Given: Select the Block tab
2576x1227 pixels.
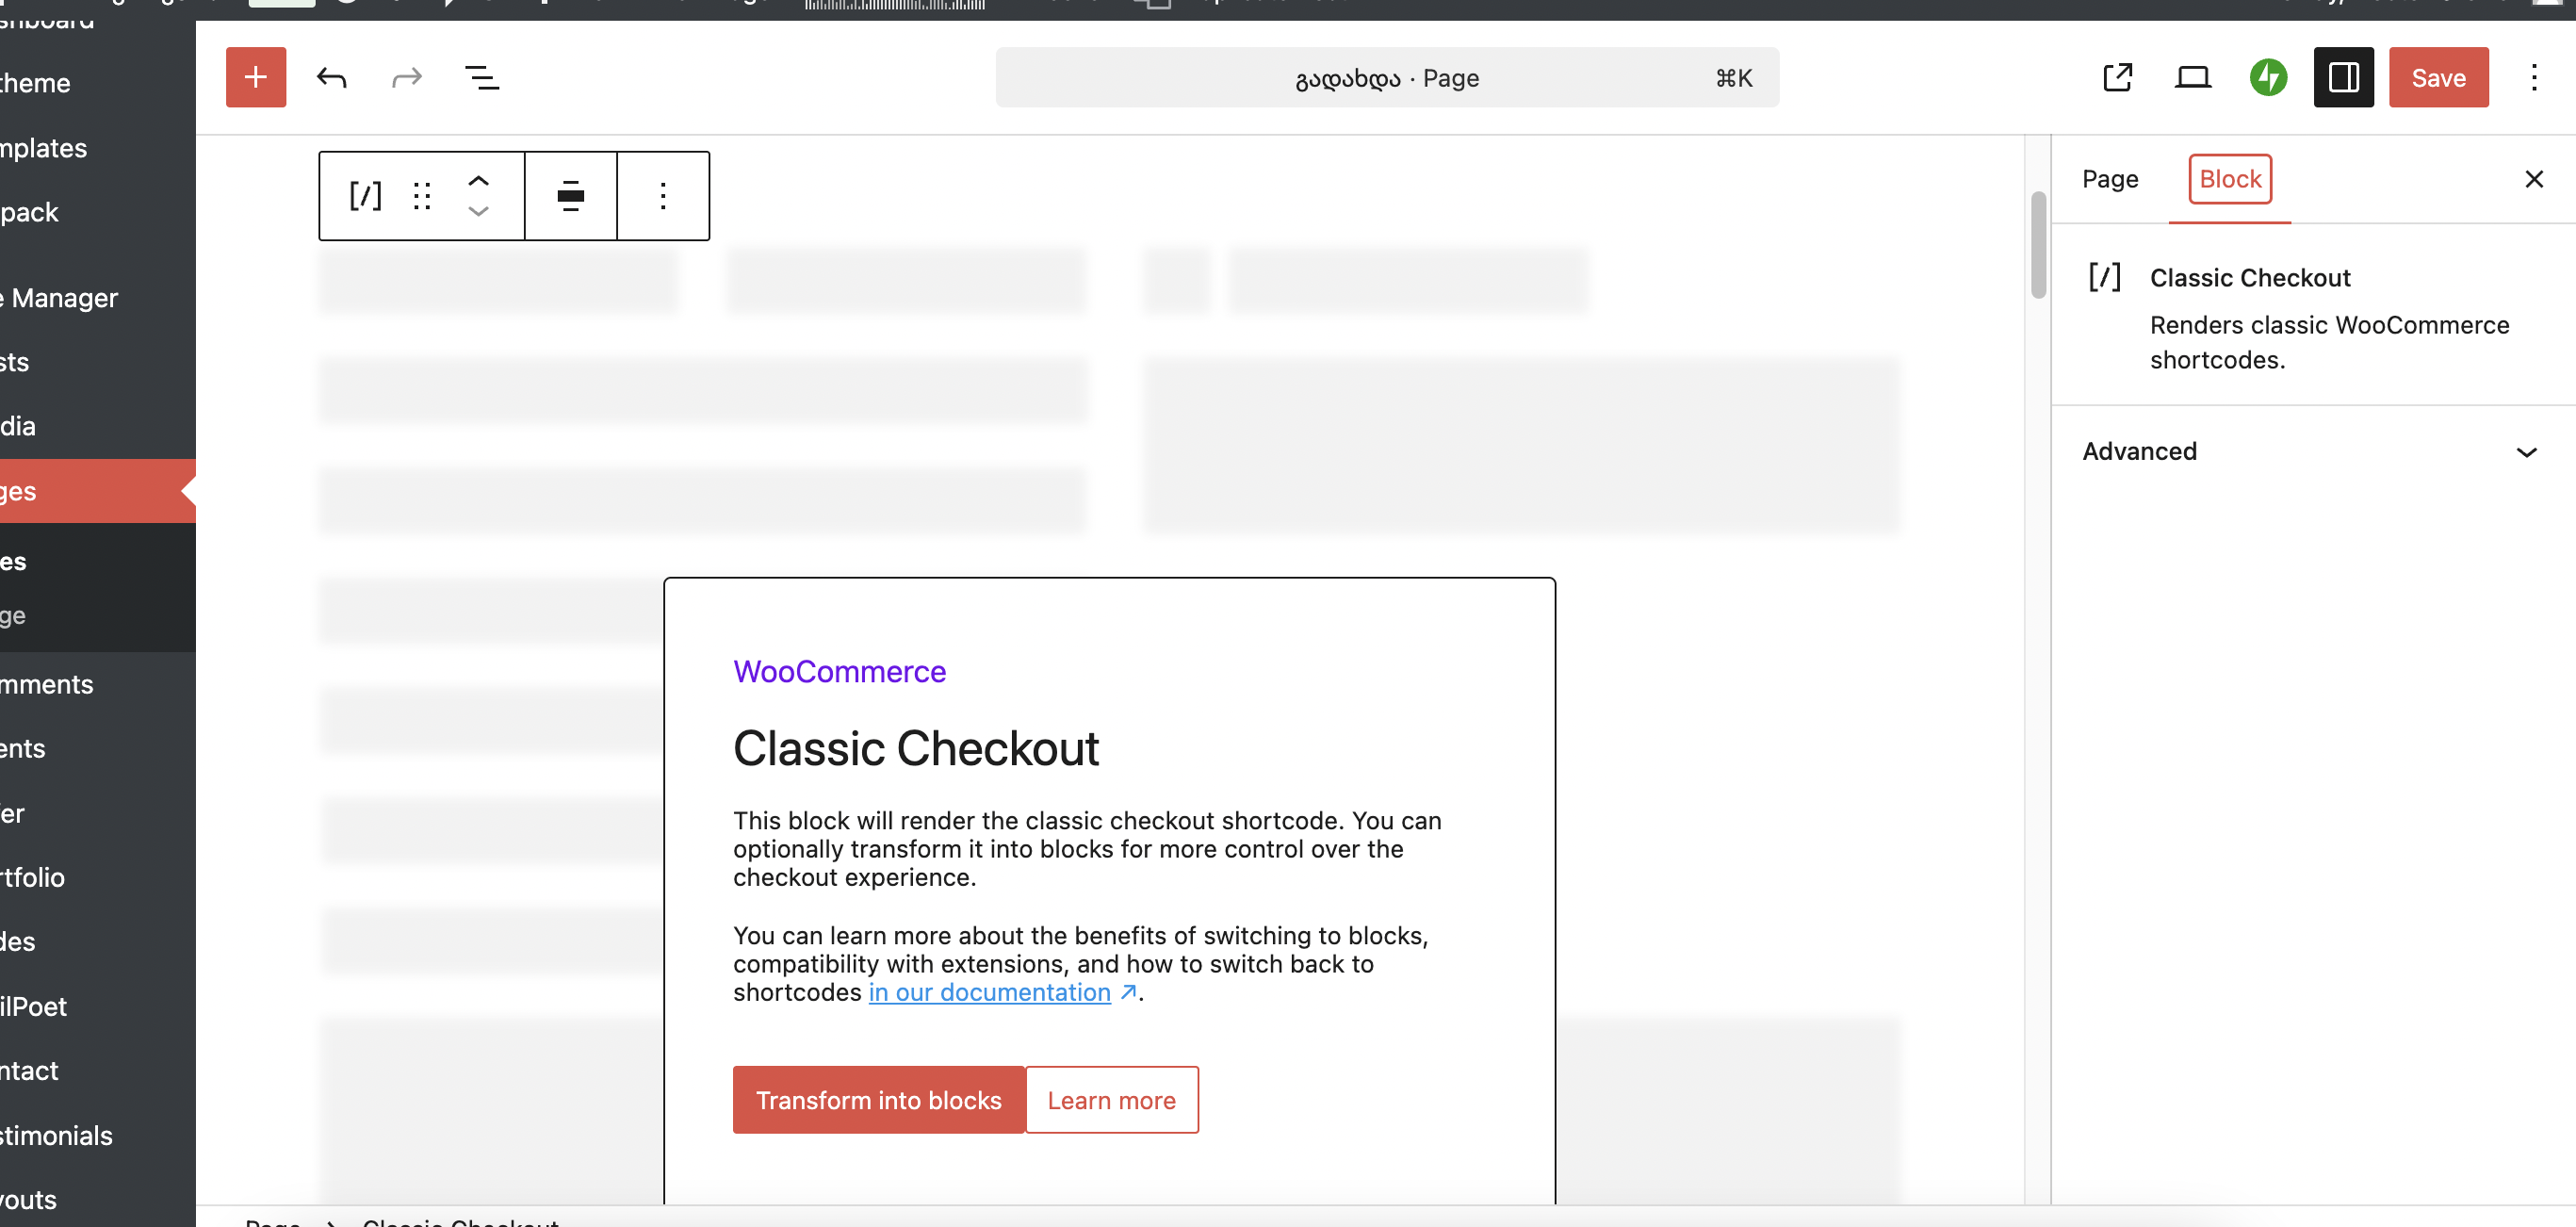Looking at the screenshot, I should pos(2230,179).
